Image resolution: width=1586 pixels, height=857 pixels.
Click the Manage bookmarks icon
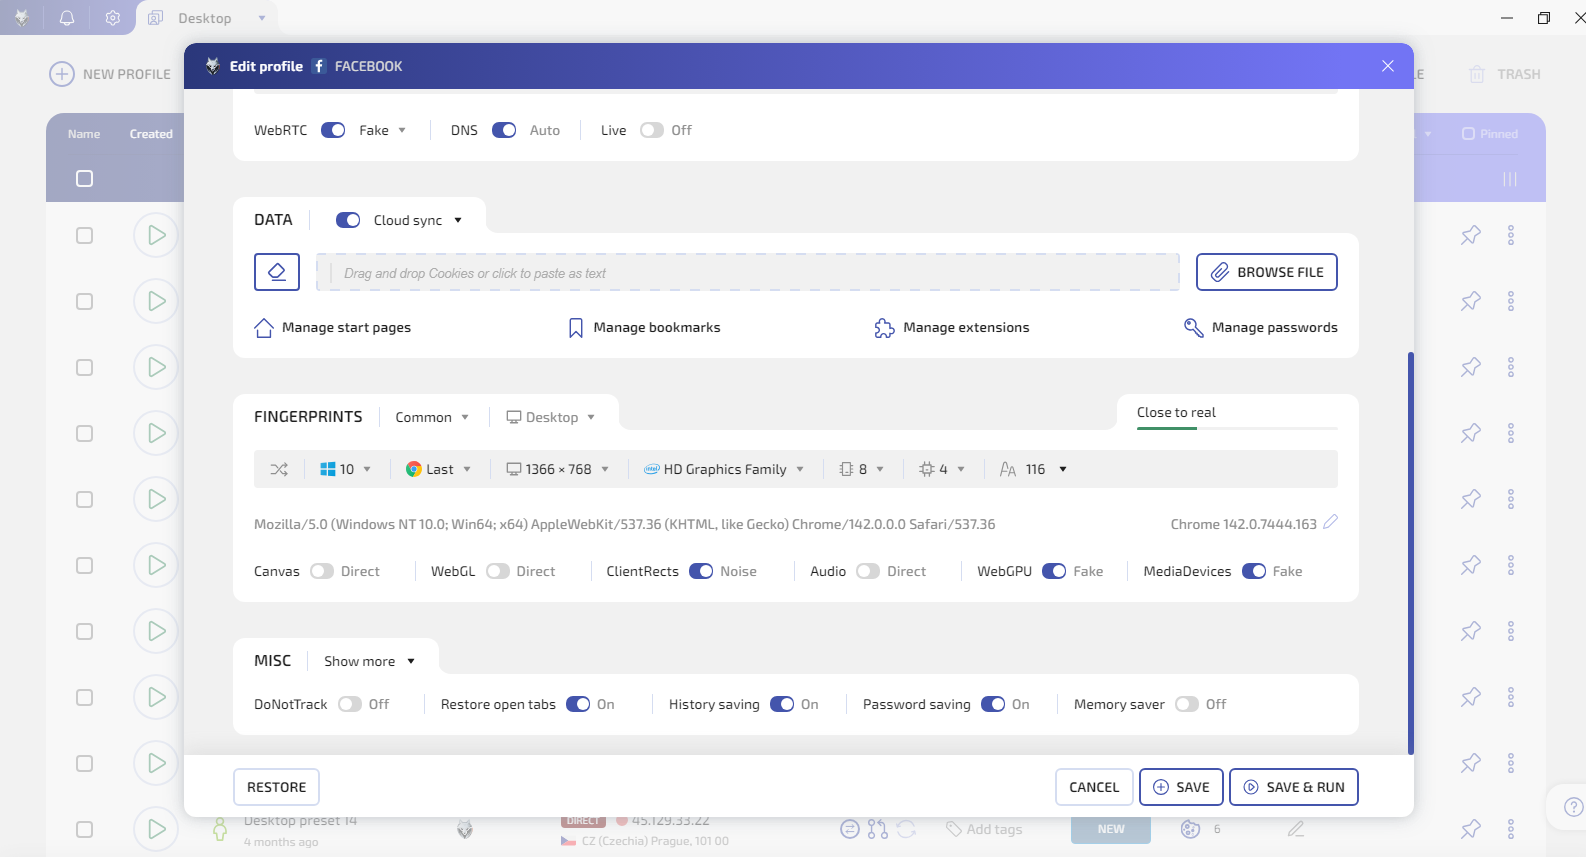576,328
